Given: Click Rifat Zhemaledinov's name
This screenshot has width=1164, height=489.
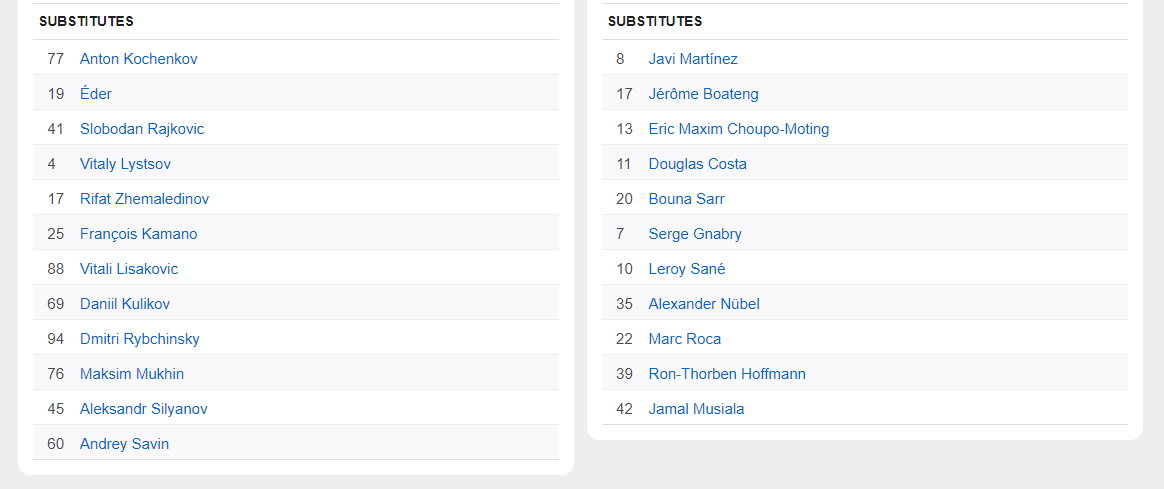Looking at the screenshot, I should (144, 199).
